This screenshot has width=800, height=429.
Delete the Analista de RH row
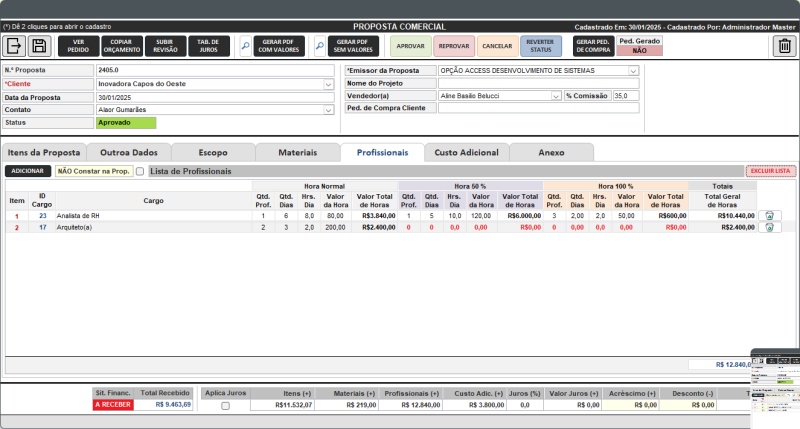point(769,215)
